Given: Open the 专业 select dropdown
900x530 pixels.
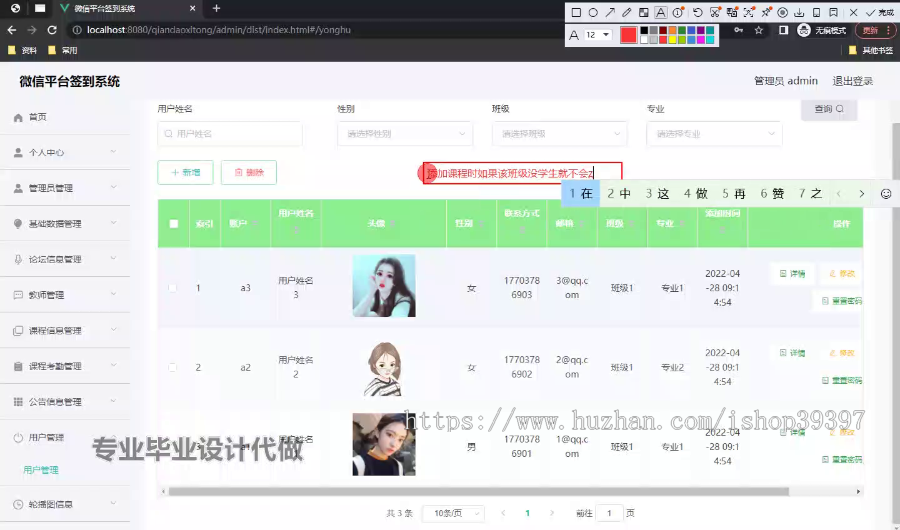Looking at the screenshot, I should 714,134.
